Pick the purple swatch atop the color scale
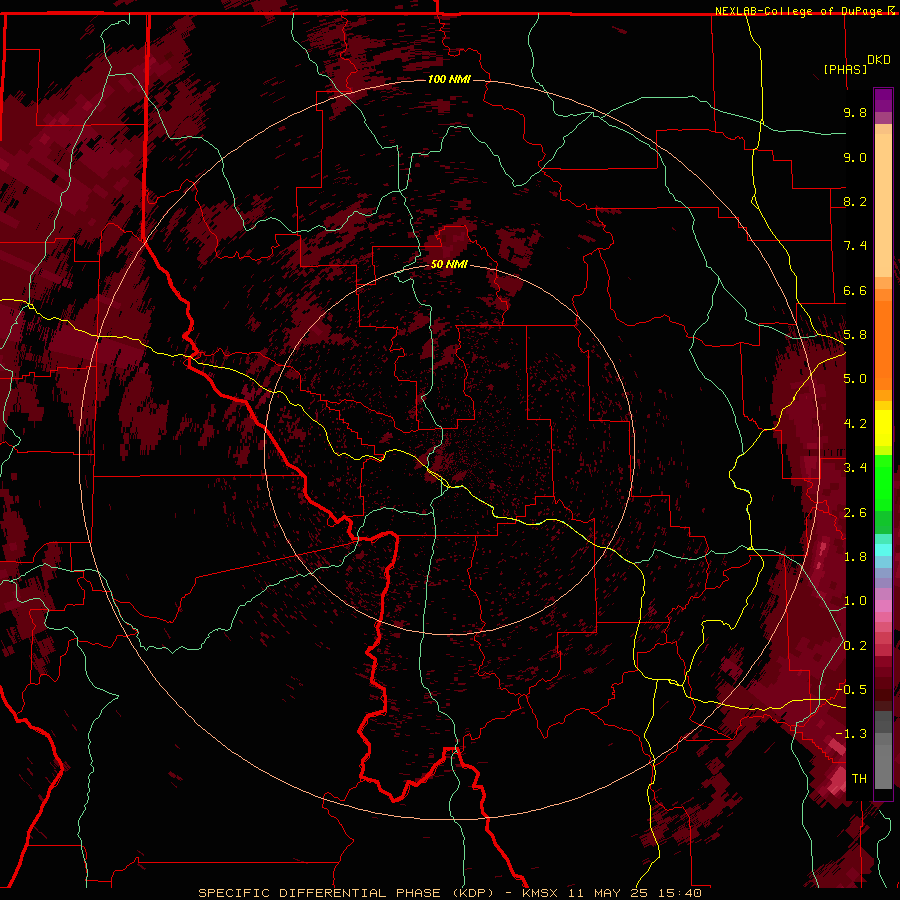 pos(883,100)
